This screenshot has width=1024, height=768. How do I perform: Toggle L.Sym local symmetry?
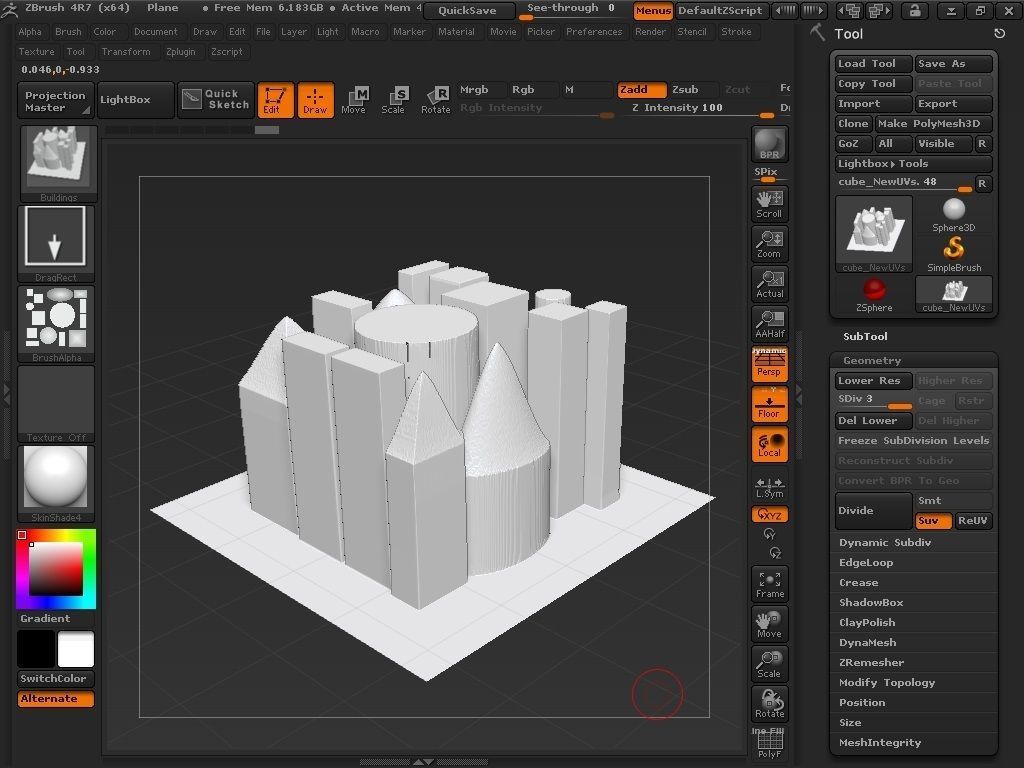769,487
